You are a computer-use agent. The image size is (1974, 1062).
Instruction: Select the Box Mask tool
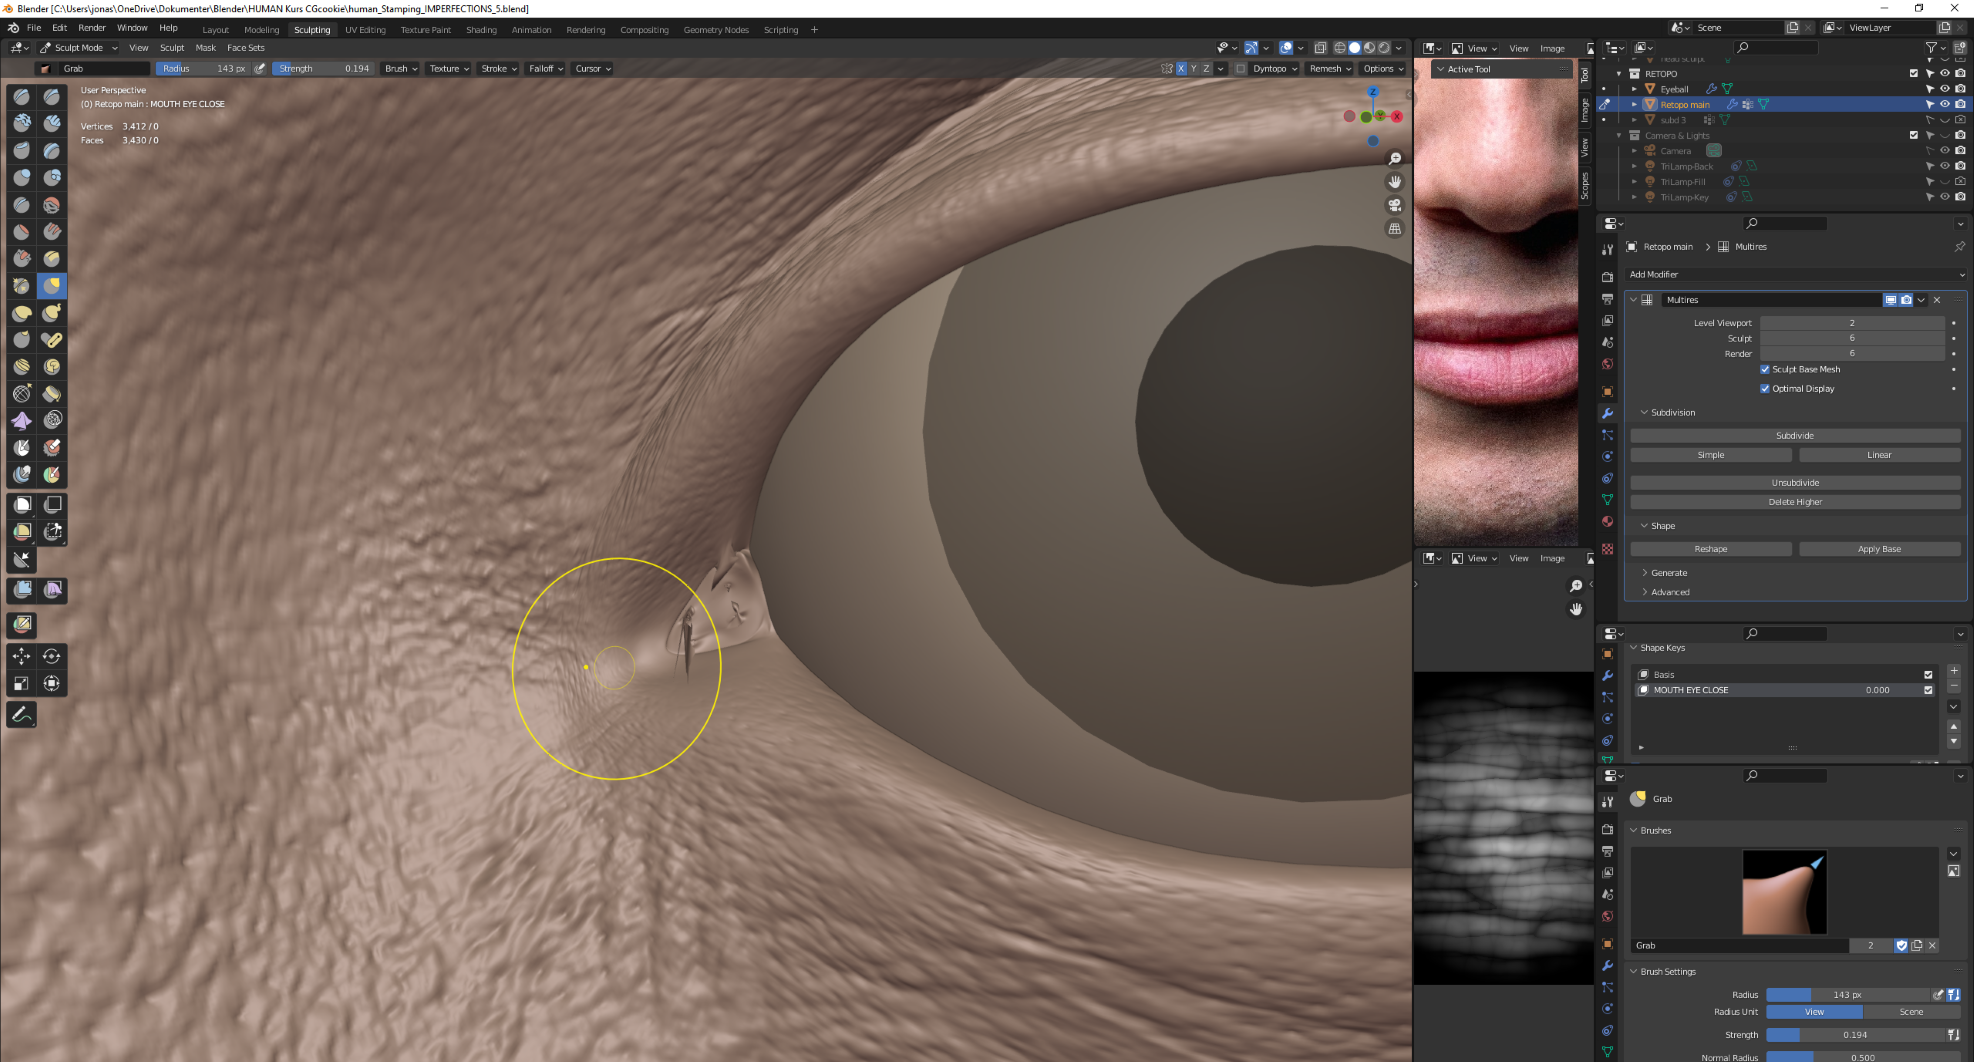(21, 505)
